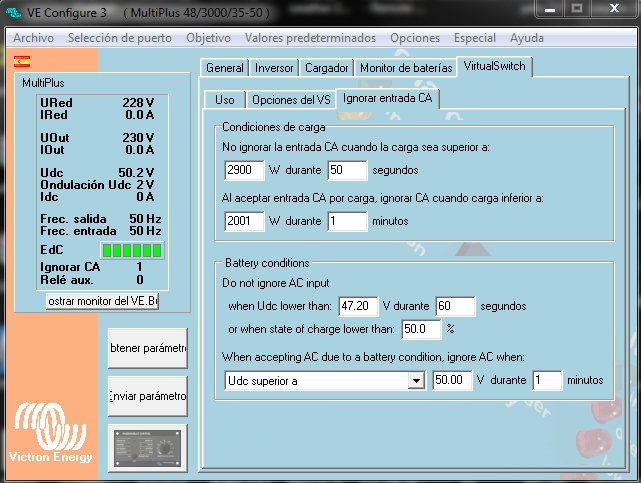Open the Selección de puerto menu
The height and width of the screenshot is (483, 641).
pos(120,38)
